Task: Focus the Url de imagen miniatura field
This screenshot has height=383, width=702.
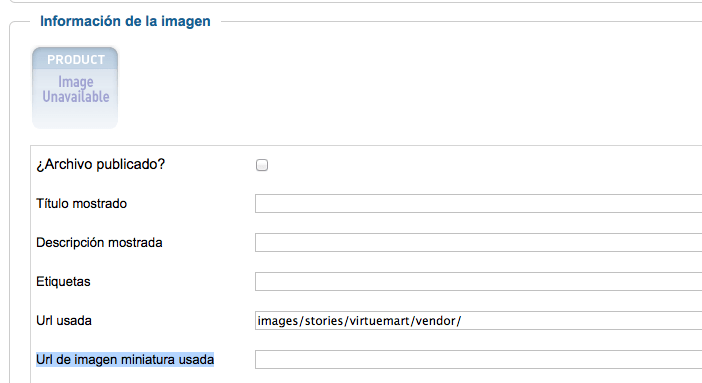Action: [479, 359]
